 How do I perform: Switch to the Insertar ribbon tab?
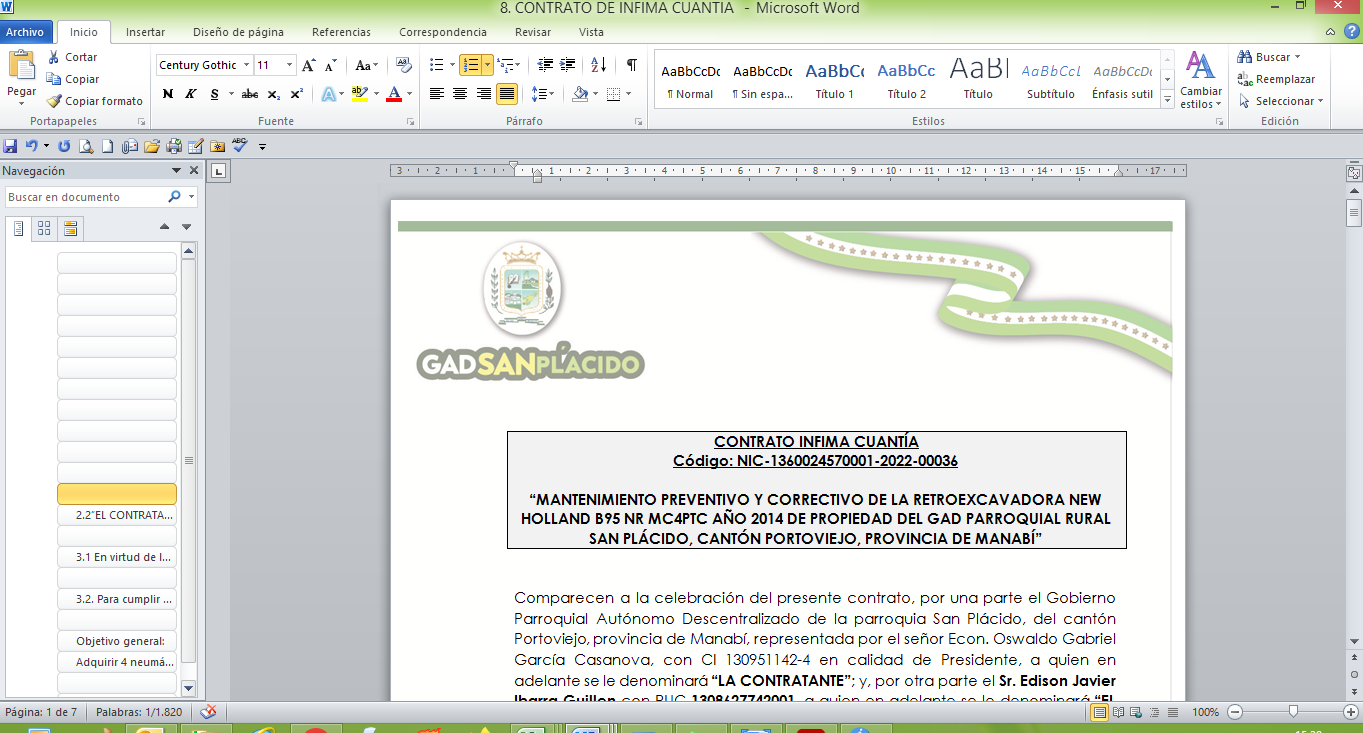[x=145, y=32]
